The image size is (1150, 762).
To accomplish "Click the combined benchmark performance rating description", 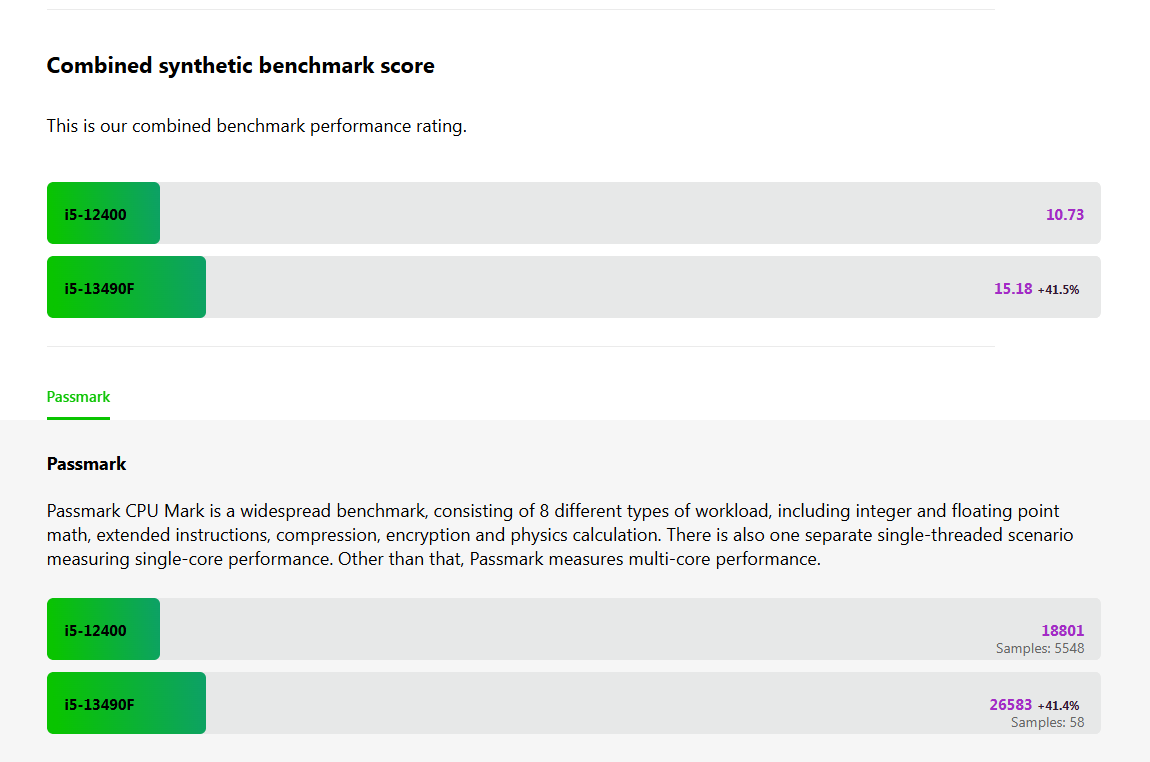I will click(256, 126).
